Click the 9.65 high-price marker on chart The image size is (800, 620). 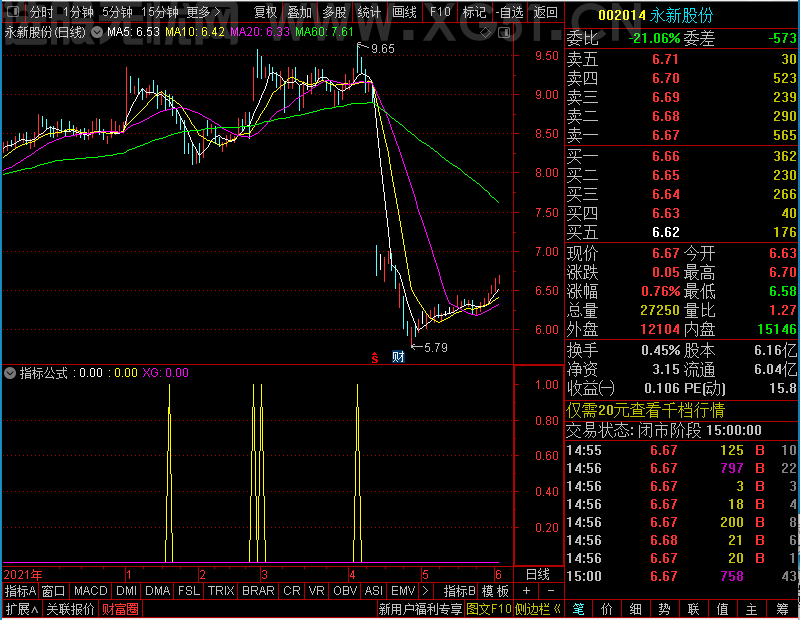(382, 49)
